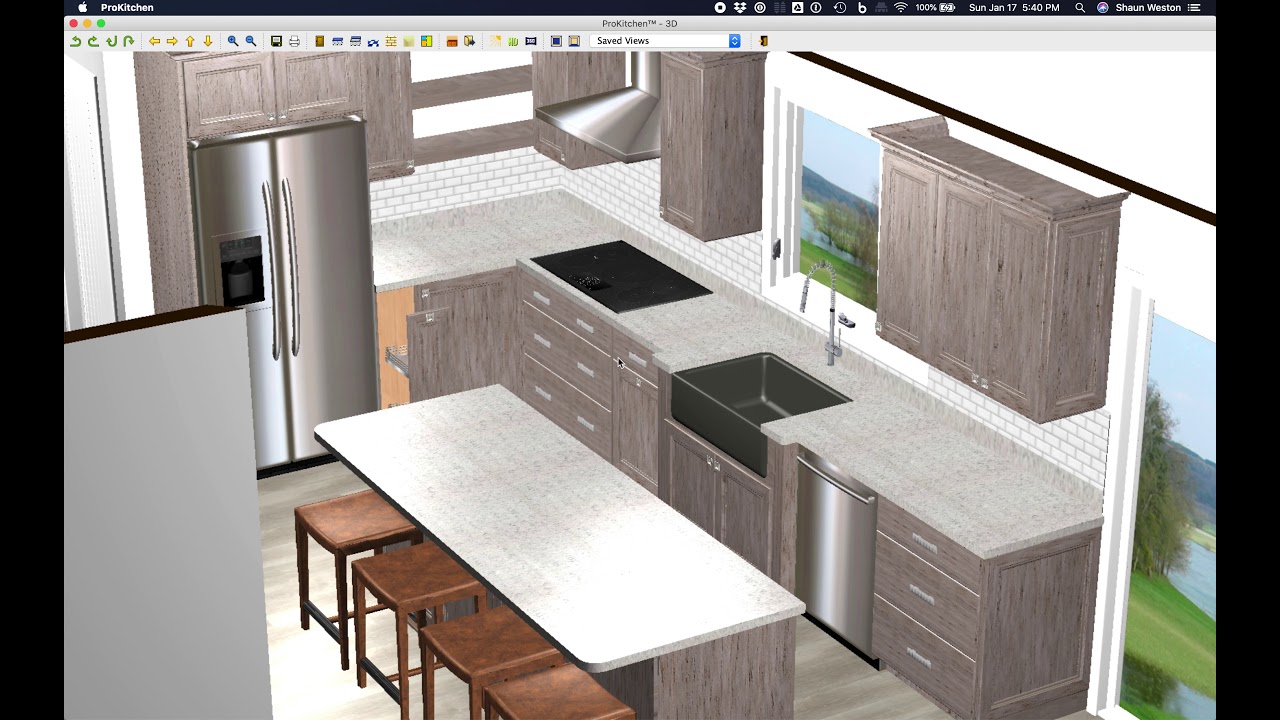
Task: Open Dropbox menu bar icon
Action: pos(740,7)
